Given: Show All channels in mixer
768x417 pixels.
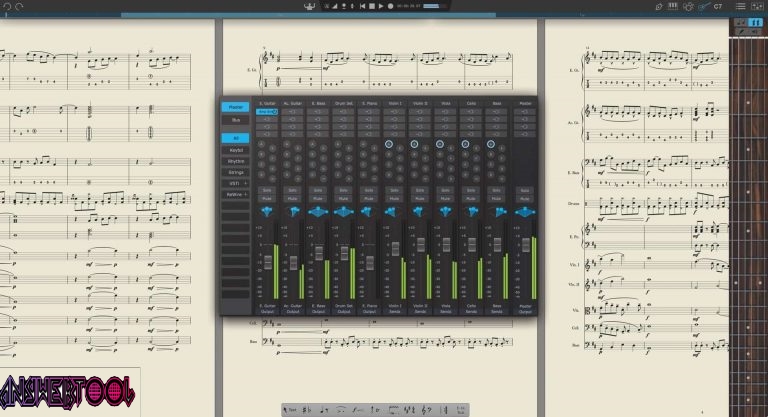Looking at the screenshot, I should point(236,138).
